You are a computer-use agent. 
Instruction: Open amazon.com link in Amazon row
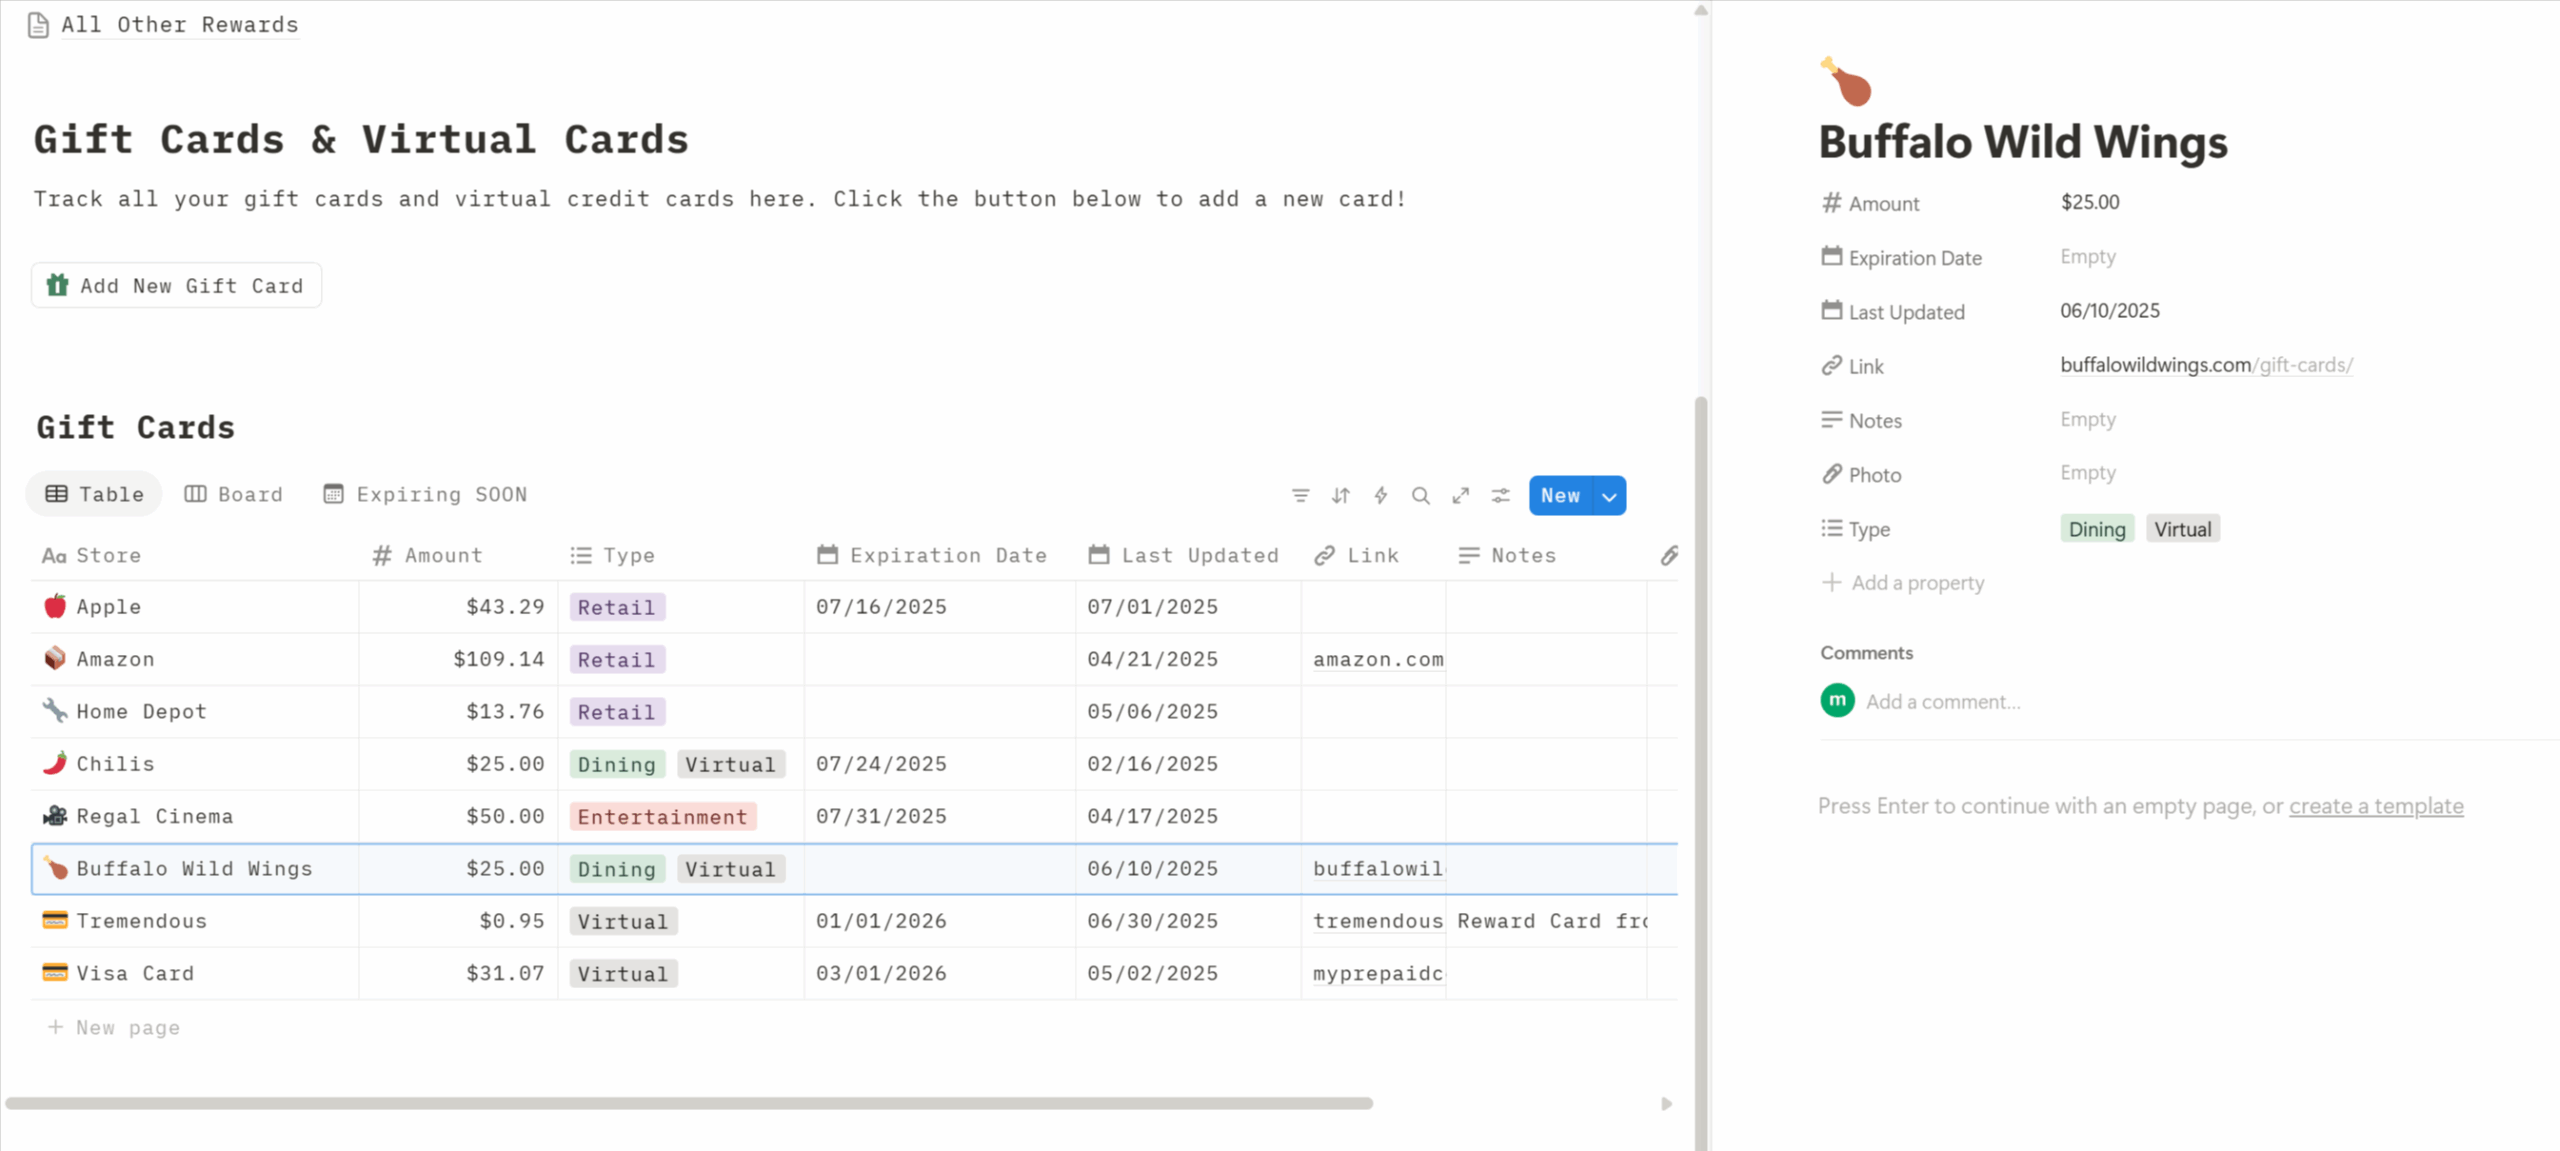tap(1378, 659)
